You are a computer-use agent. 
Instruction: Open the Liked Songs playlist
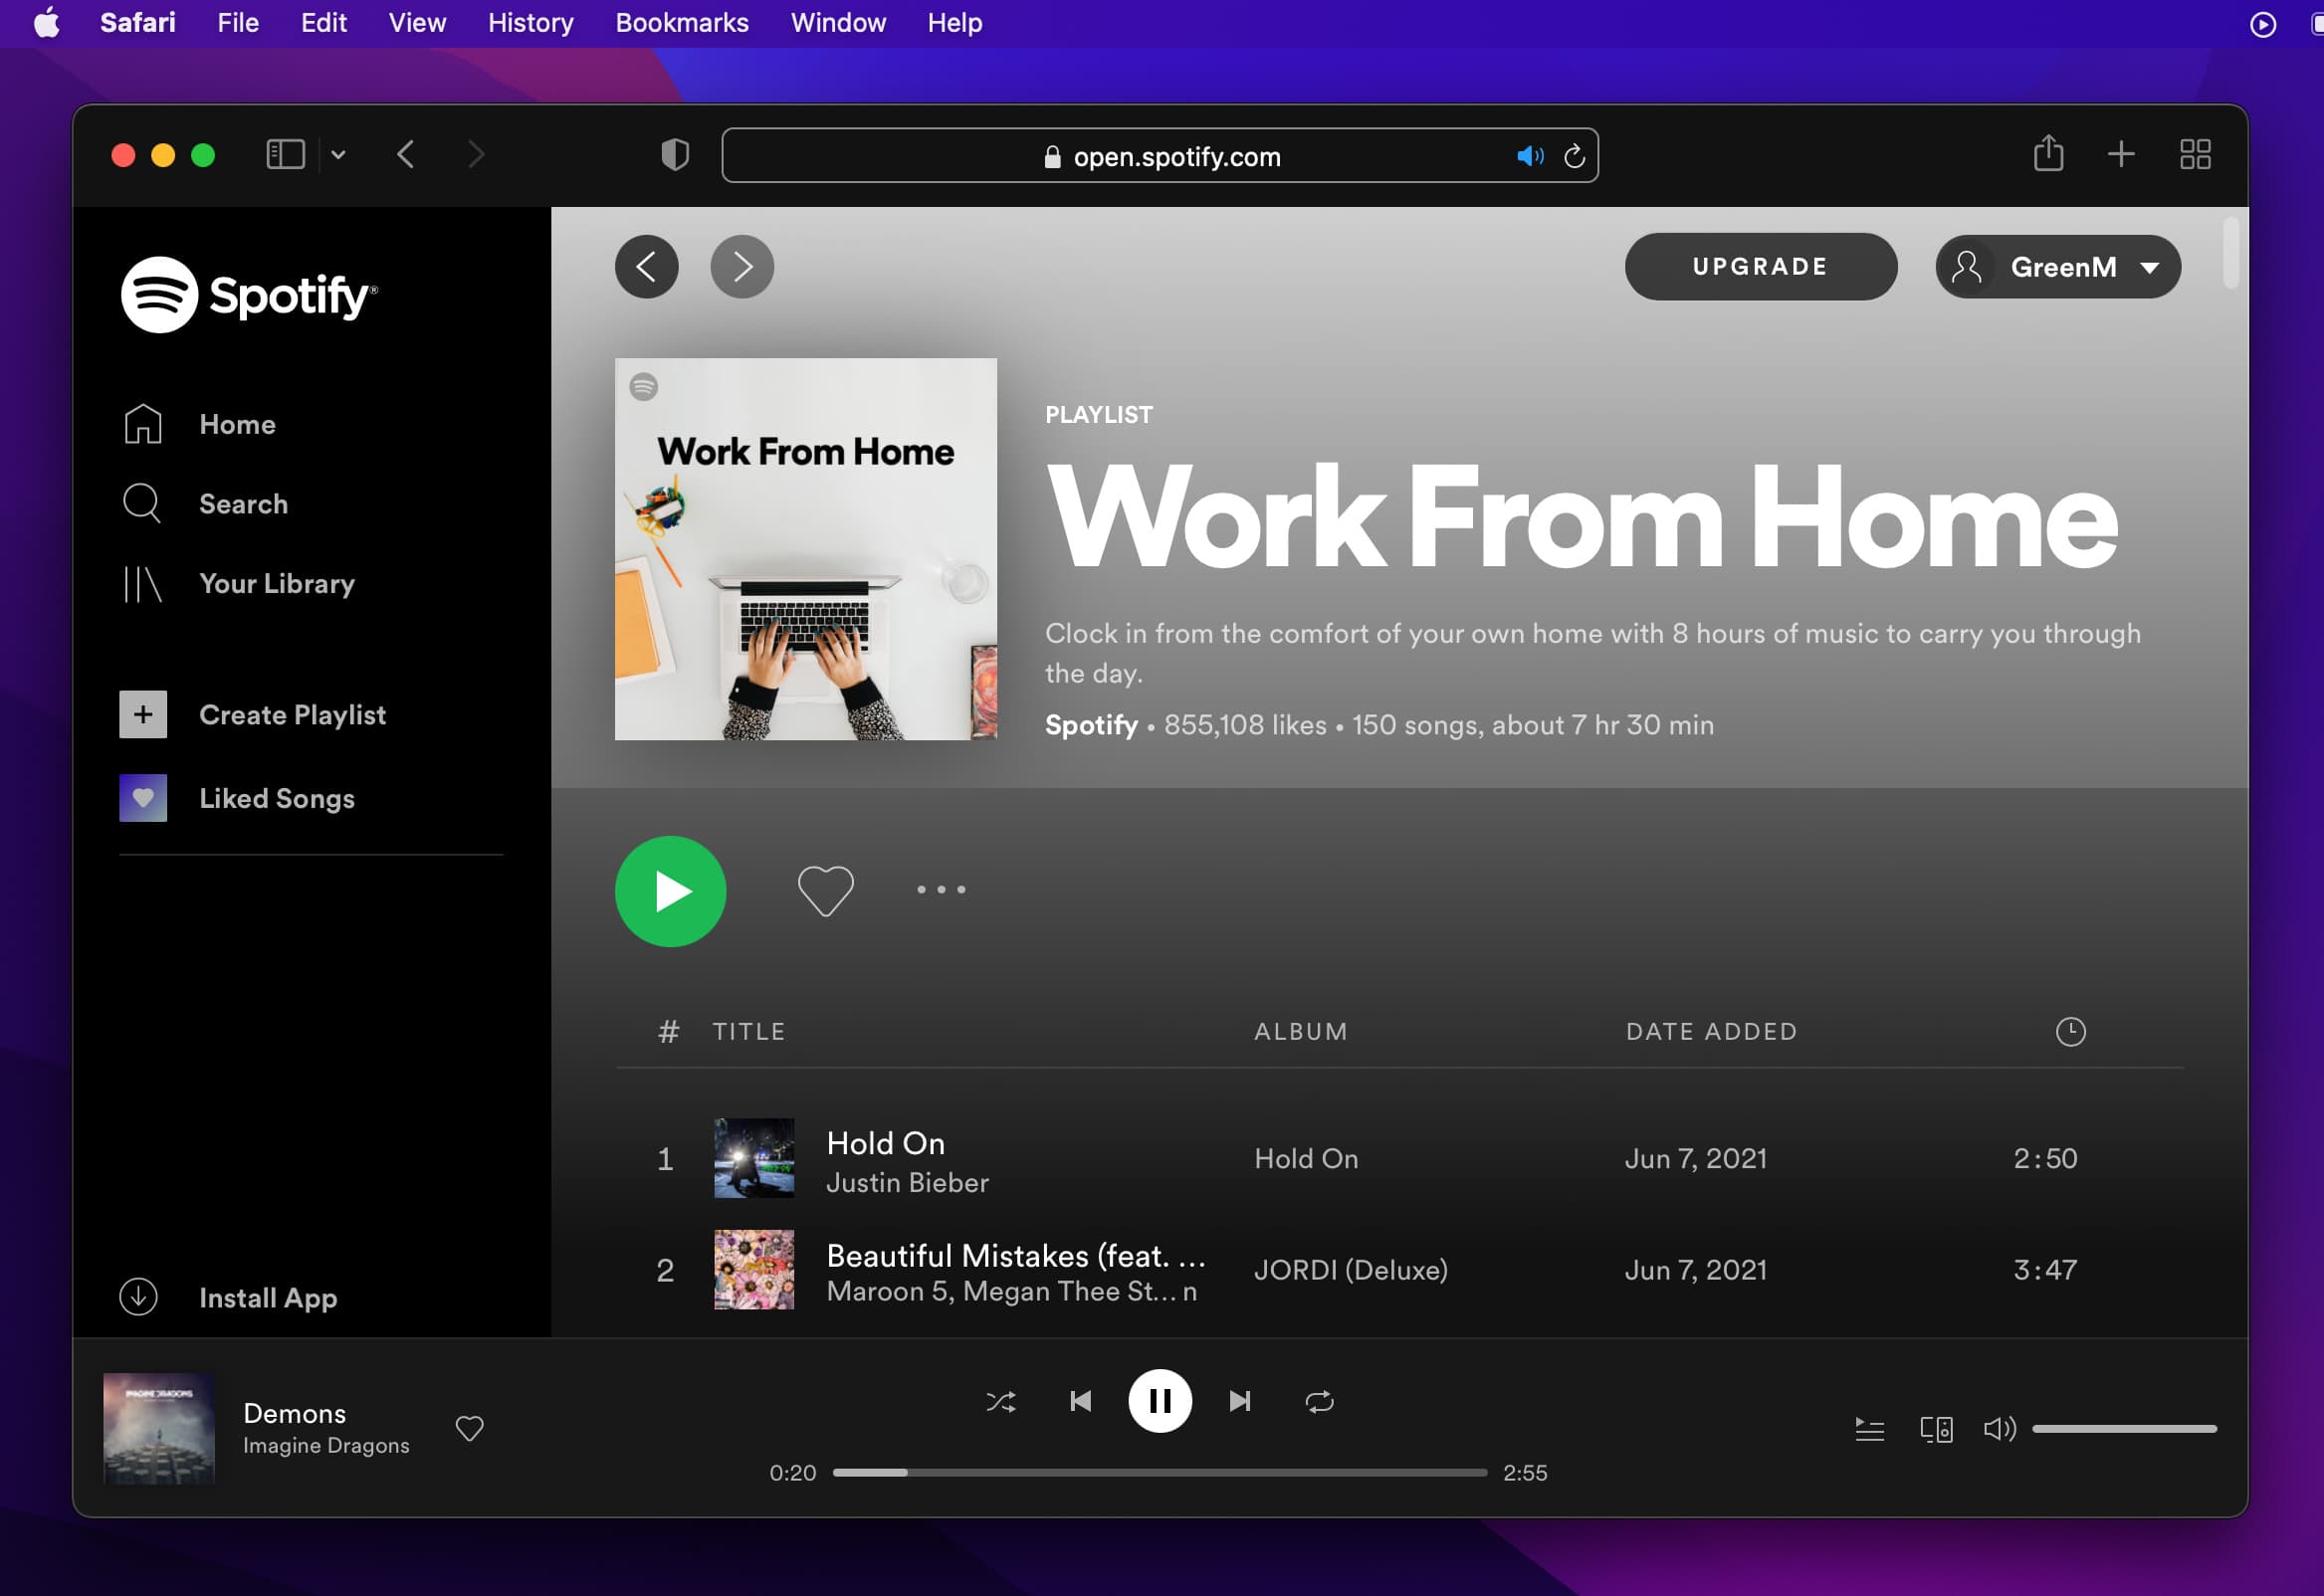tap(277, 798)
